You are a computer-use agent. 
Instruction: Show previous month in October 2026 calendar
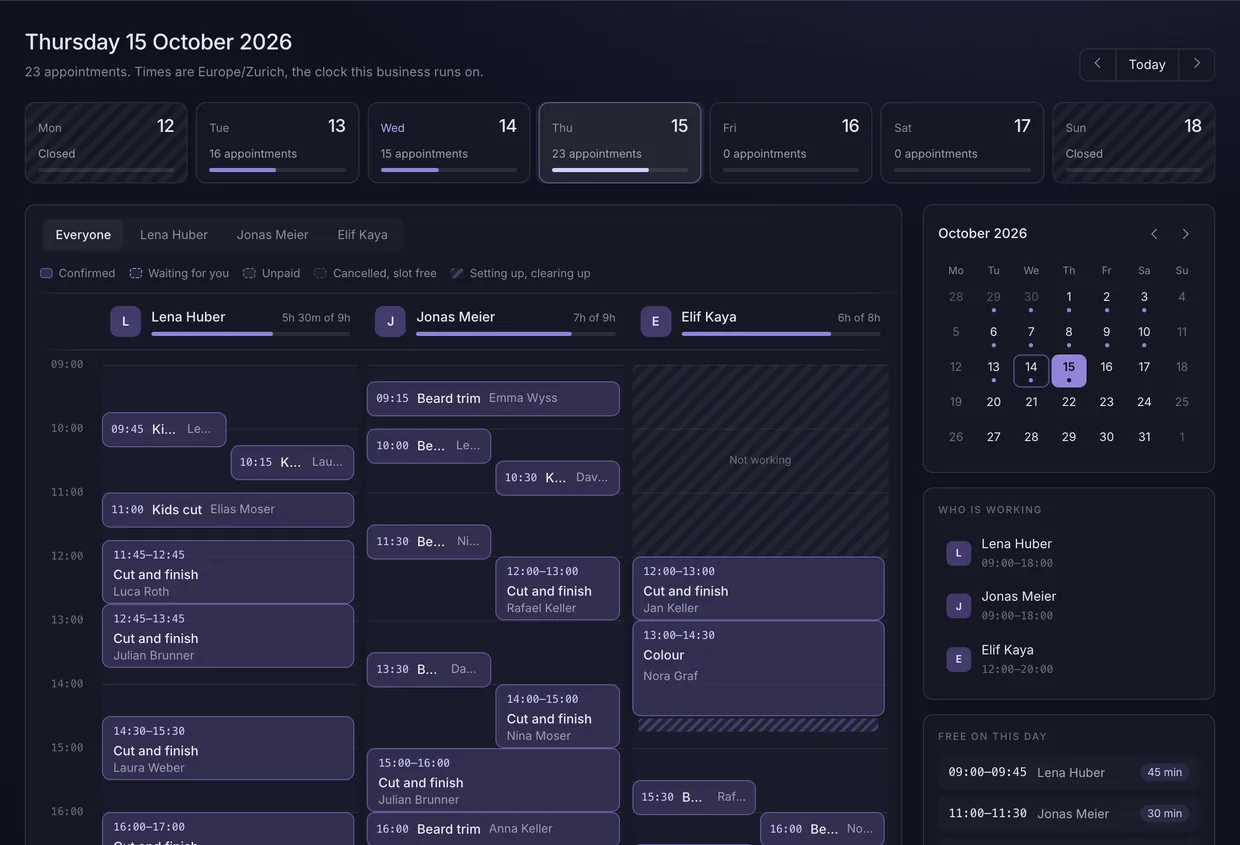(x=1154, y=234)
